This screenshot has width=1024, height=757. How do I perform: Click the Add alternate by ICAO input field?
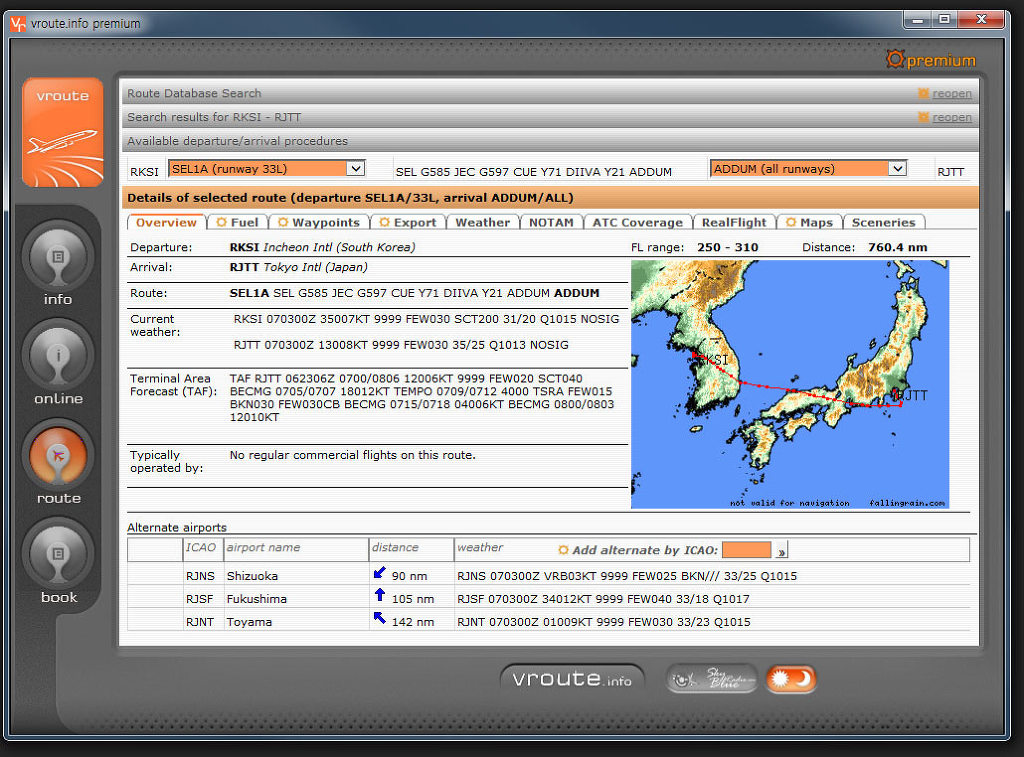click(746, 550)
